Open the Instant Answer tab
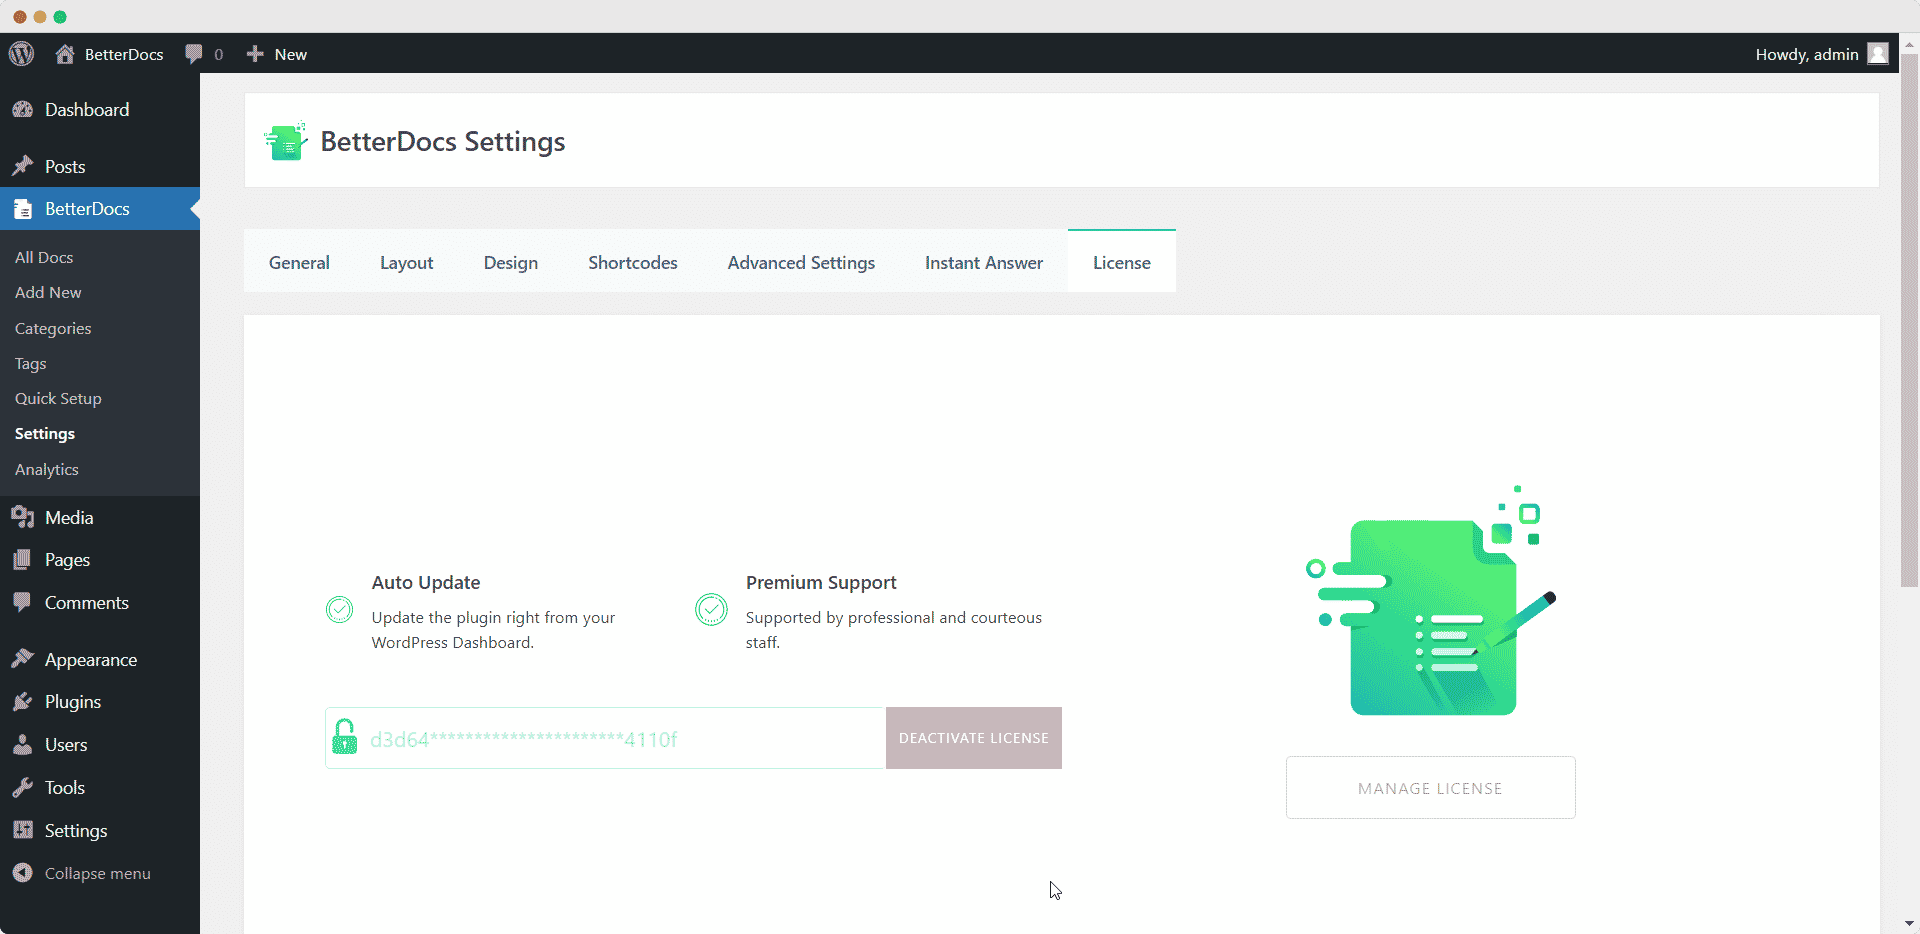The width and height of the screenshot is (1920, 934). [x=984, y=262]
